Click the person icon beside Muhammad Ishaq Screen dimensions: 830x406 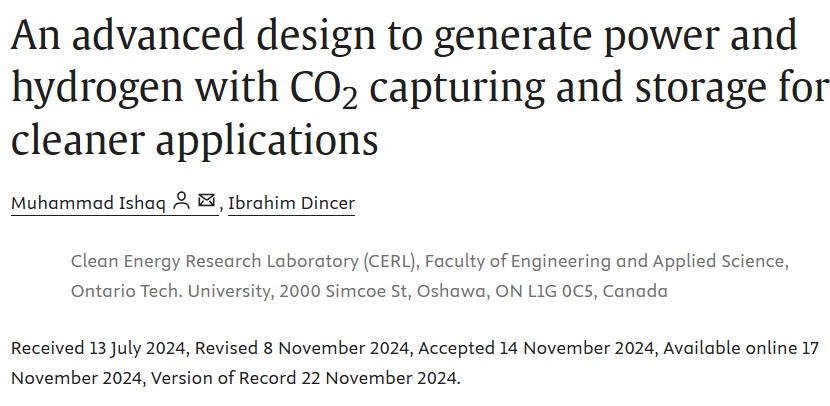click(181, 202)
